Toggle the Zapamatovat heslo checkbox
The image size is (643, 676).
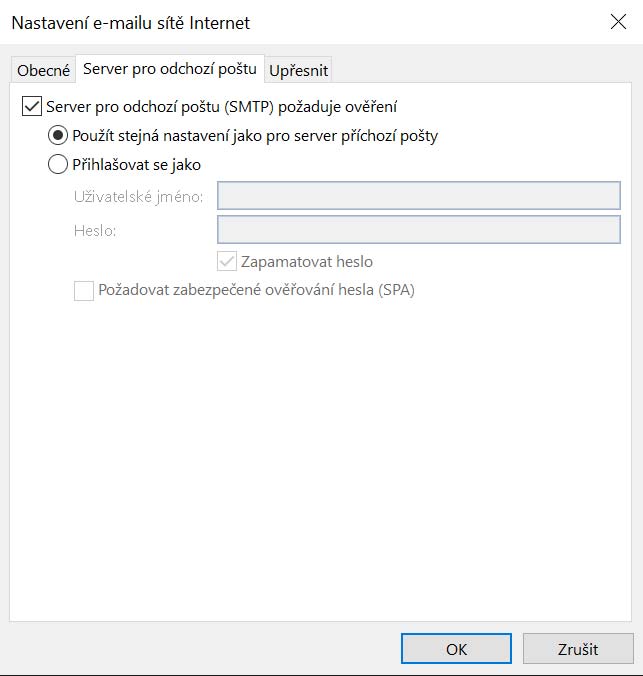[x=227, y=262]
